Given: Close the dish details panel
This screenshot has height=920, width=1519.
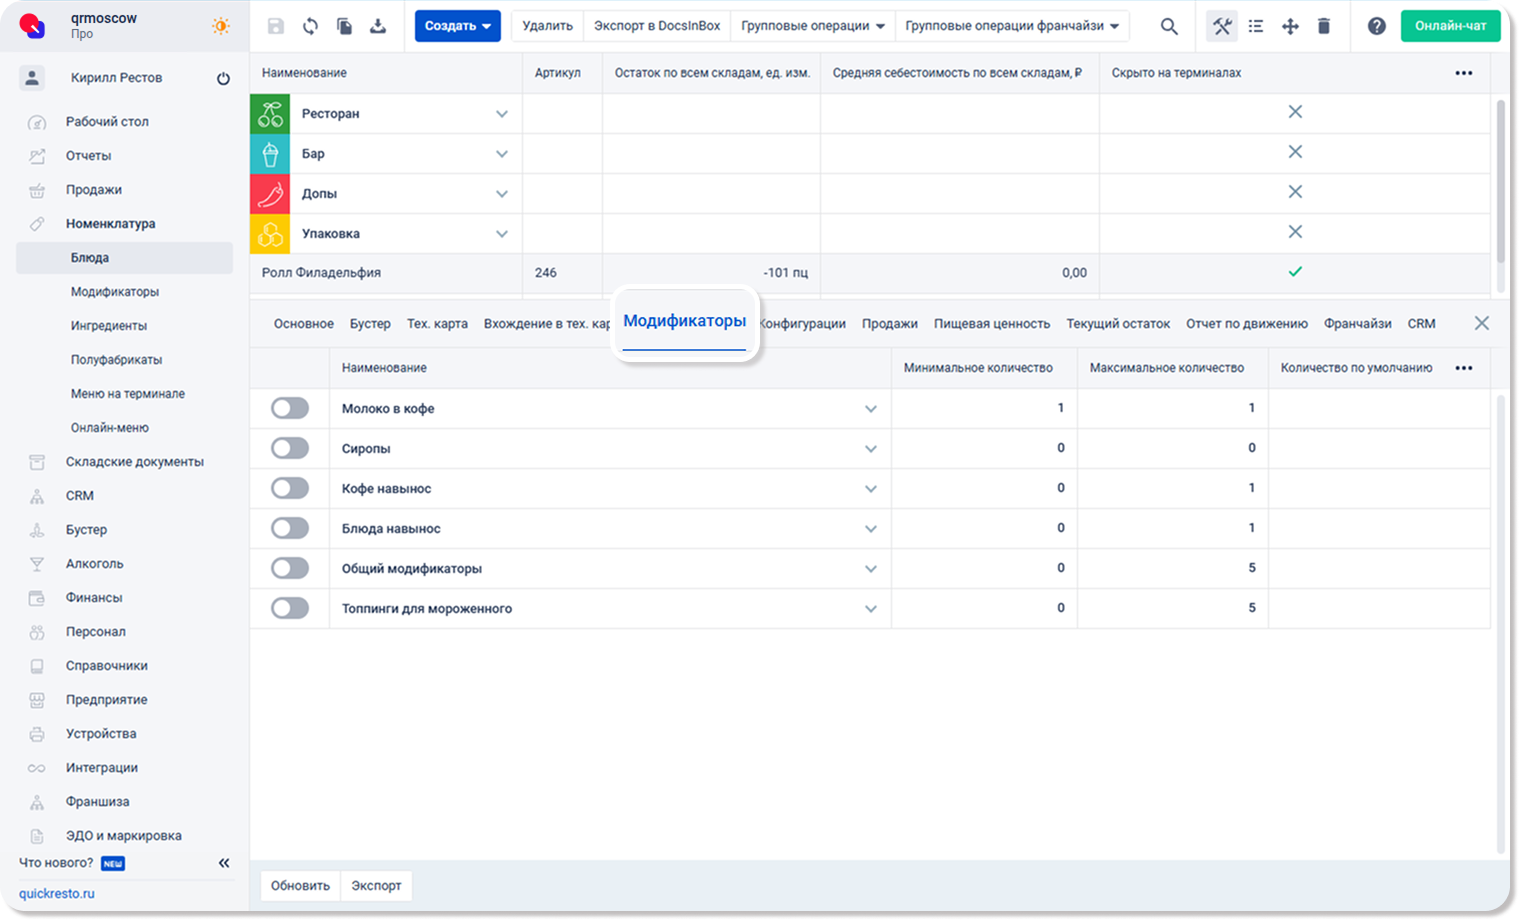Looking at the screenshot, I should tap(1482, 323).
